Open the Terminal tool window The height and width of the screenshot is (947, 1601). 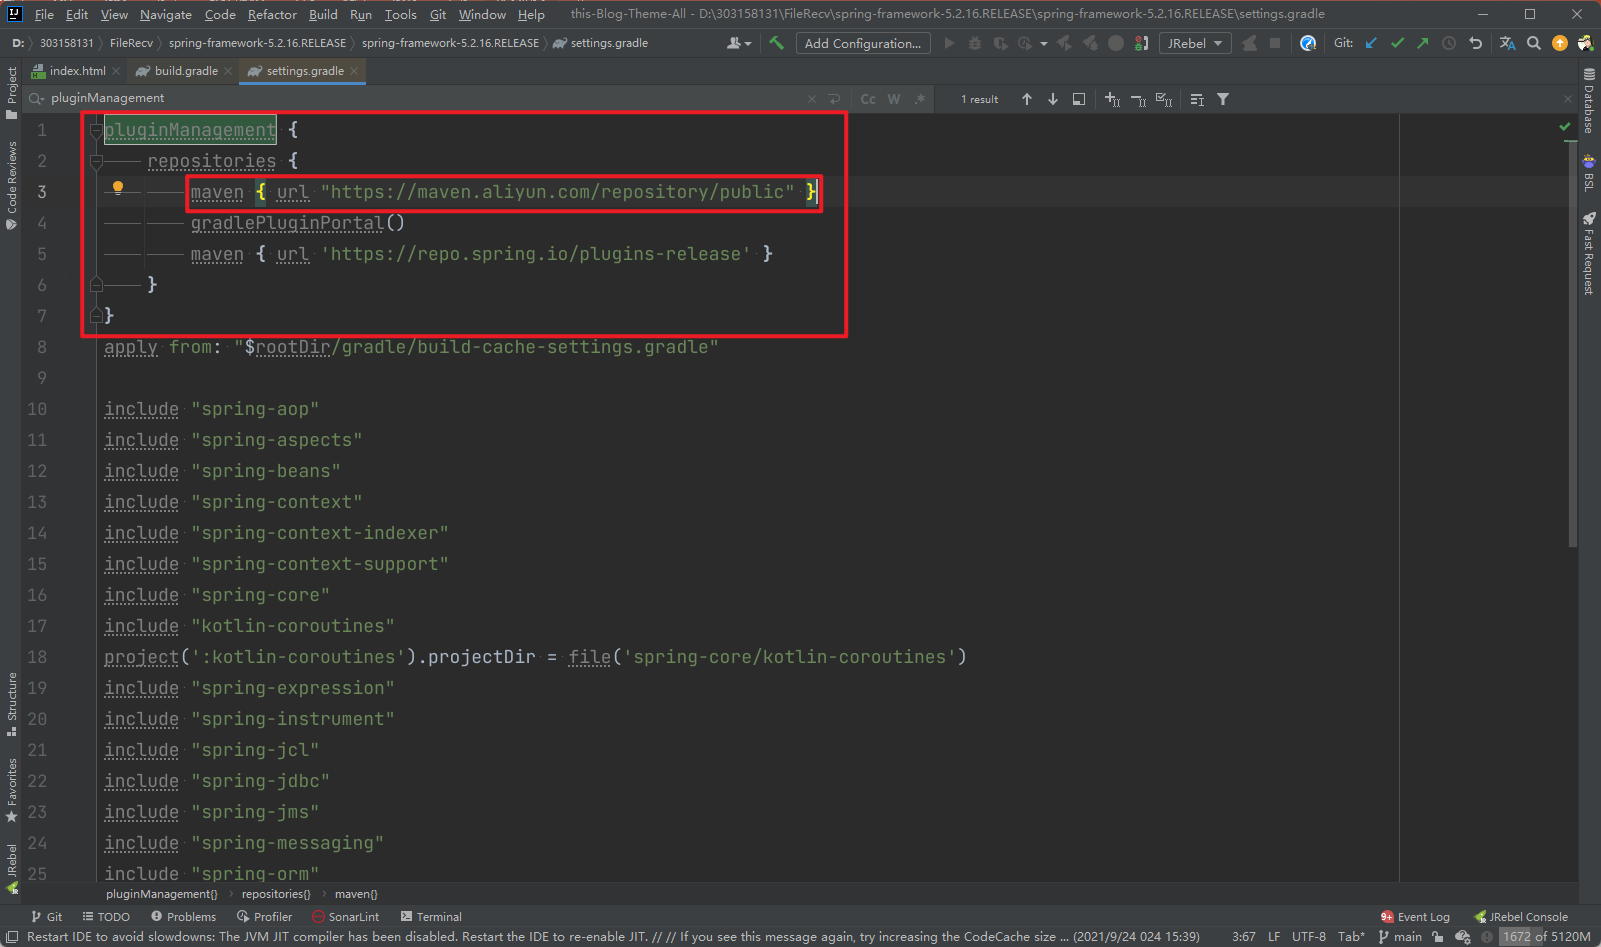[x=431, y=917]
